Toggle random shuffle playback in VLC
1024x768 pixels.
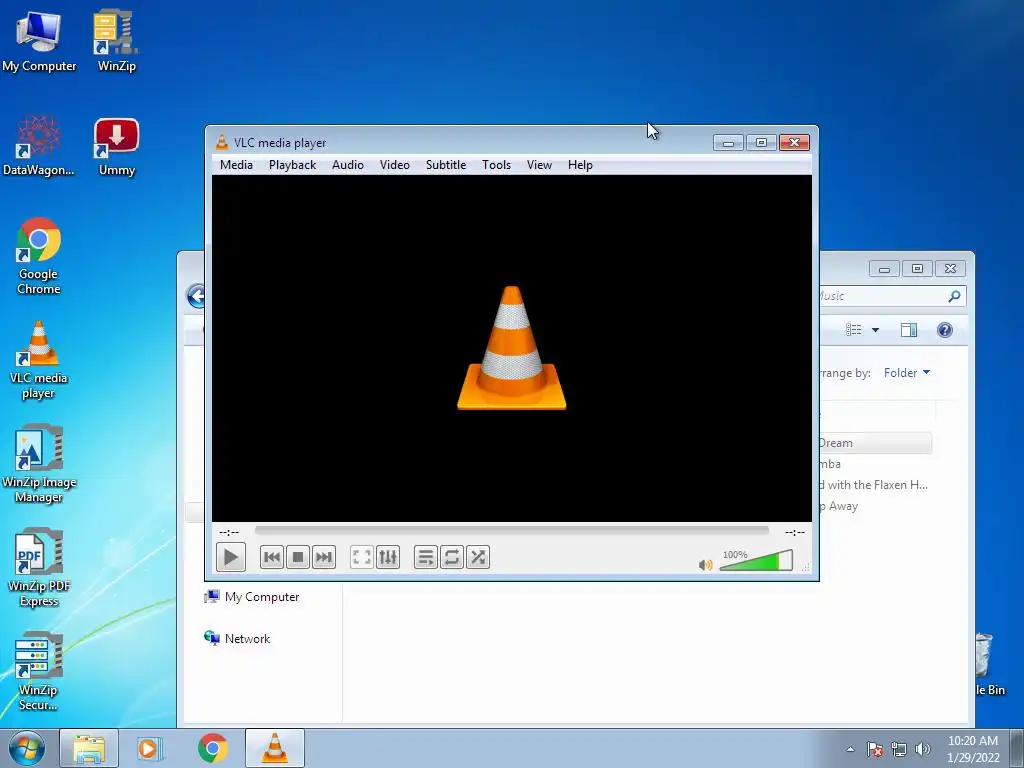coord(478,557)
